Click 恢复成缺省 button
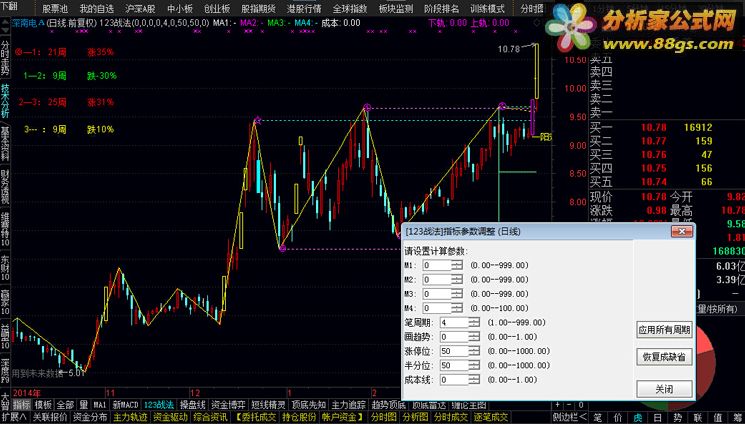 [x=664, y=357]
